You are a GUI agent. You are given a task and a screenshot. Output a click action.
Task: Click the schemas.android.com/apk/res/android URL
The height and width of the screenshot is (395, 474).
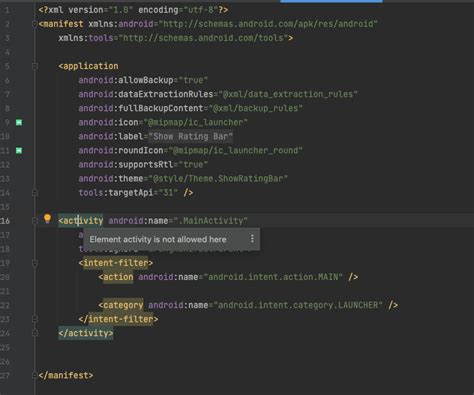click(x=268, y=24)
